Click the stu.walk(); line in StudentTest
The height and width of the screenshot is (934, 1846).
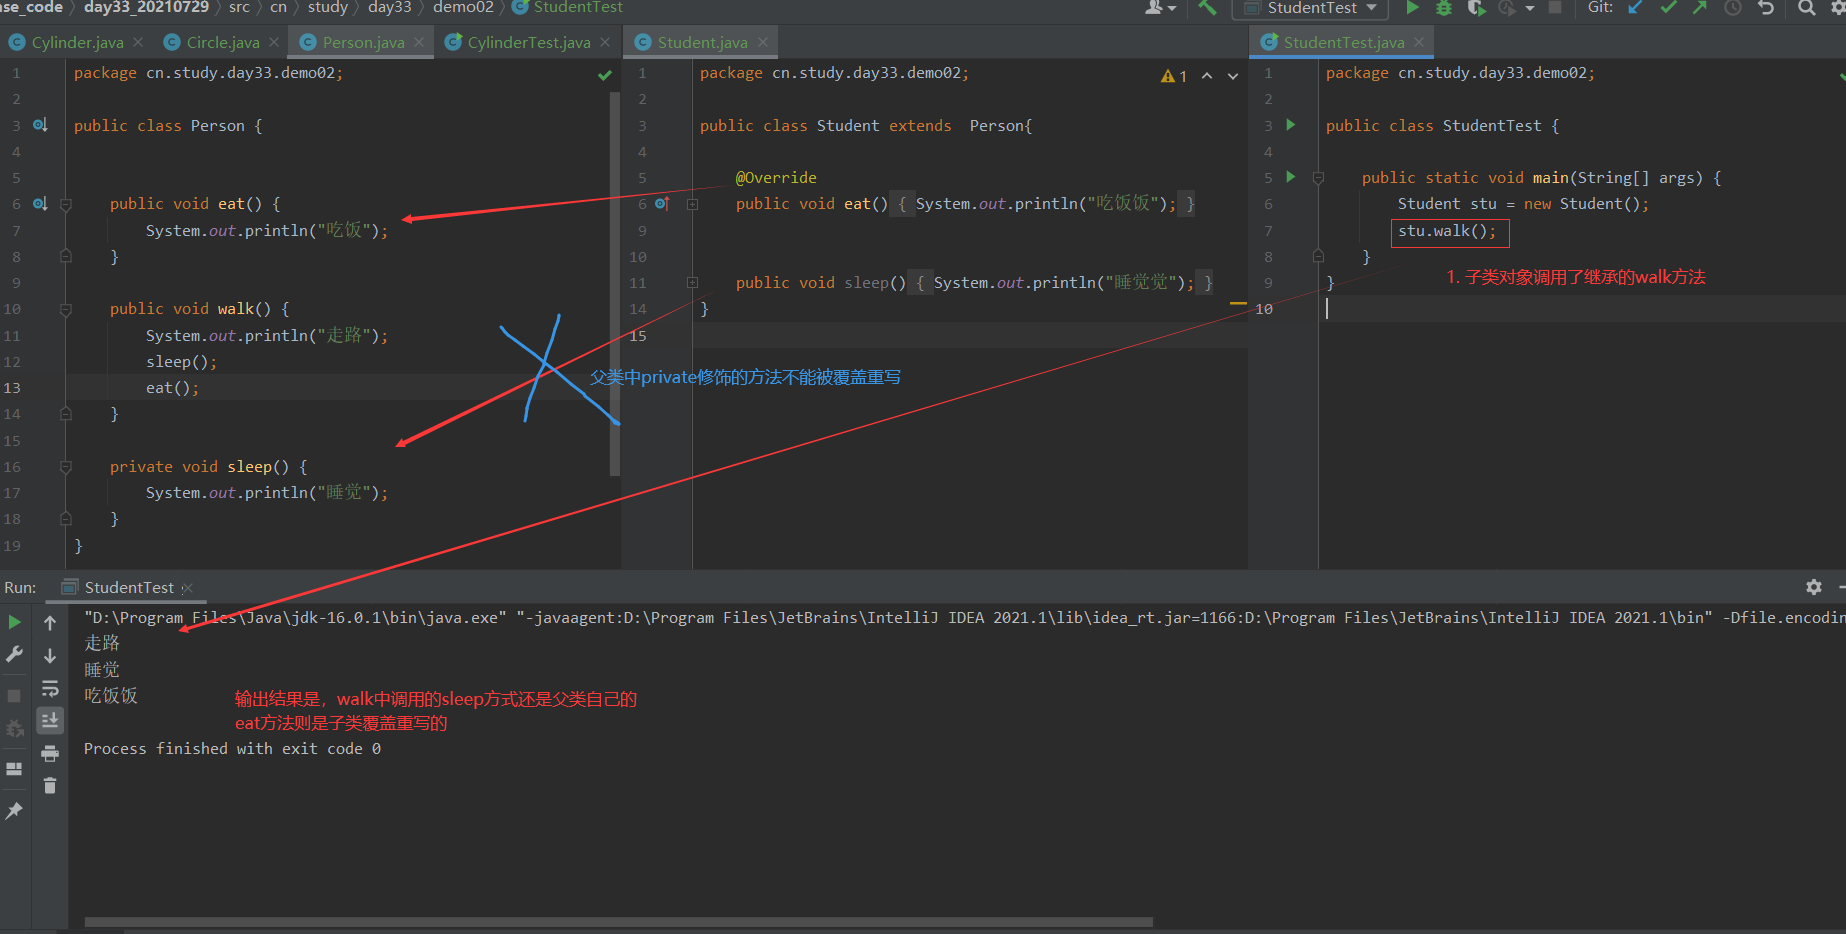1449,232
